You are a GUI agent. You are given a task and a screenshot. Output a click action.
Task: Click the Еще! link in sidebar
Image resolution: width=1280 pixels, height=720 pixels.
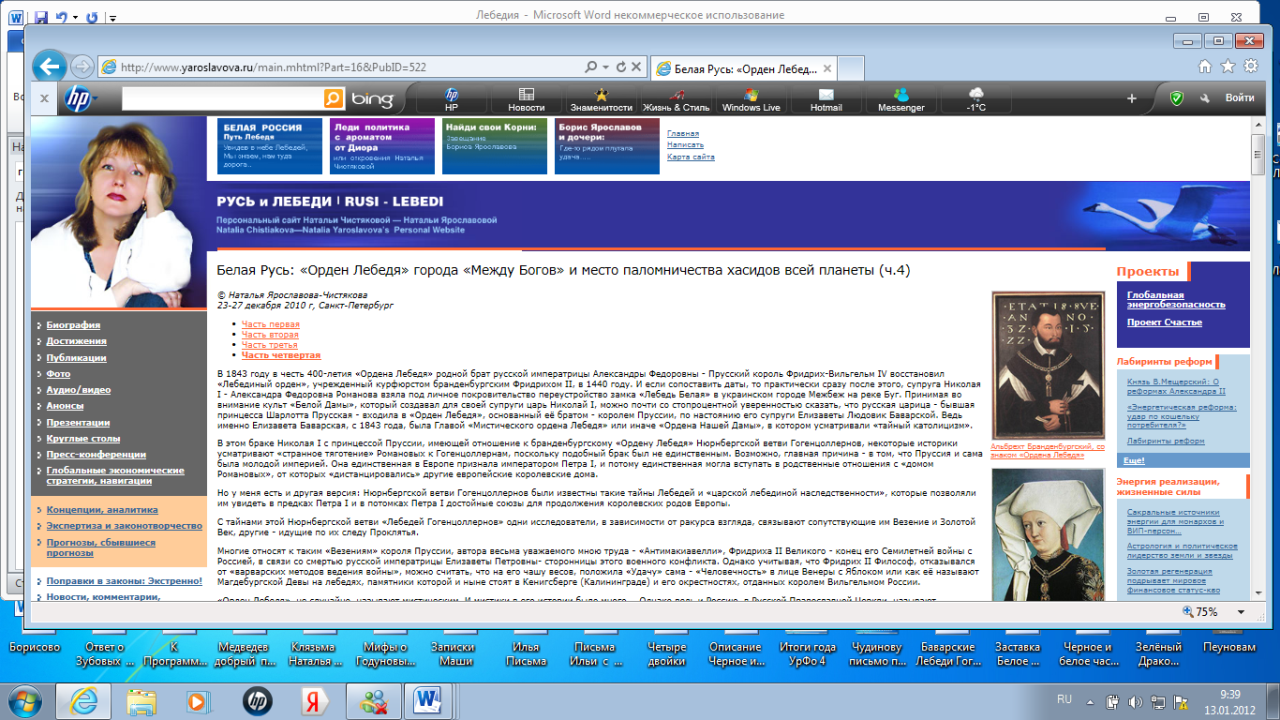(x=1134, y=460)
